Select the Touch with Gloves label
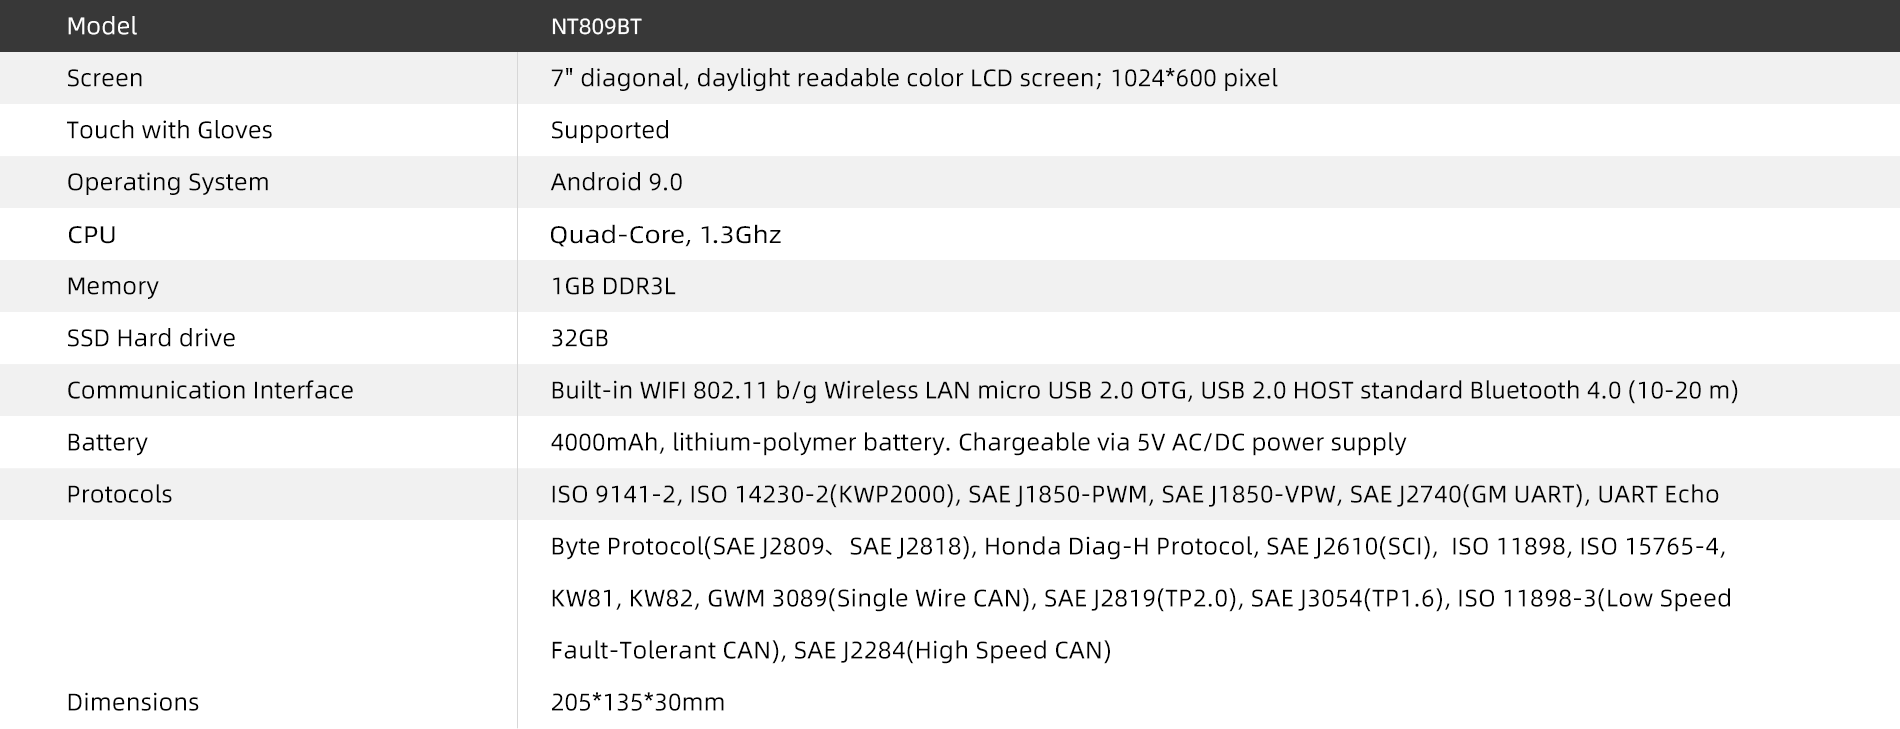Screen dimensions: 1900x729 169,130
